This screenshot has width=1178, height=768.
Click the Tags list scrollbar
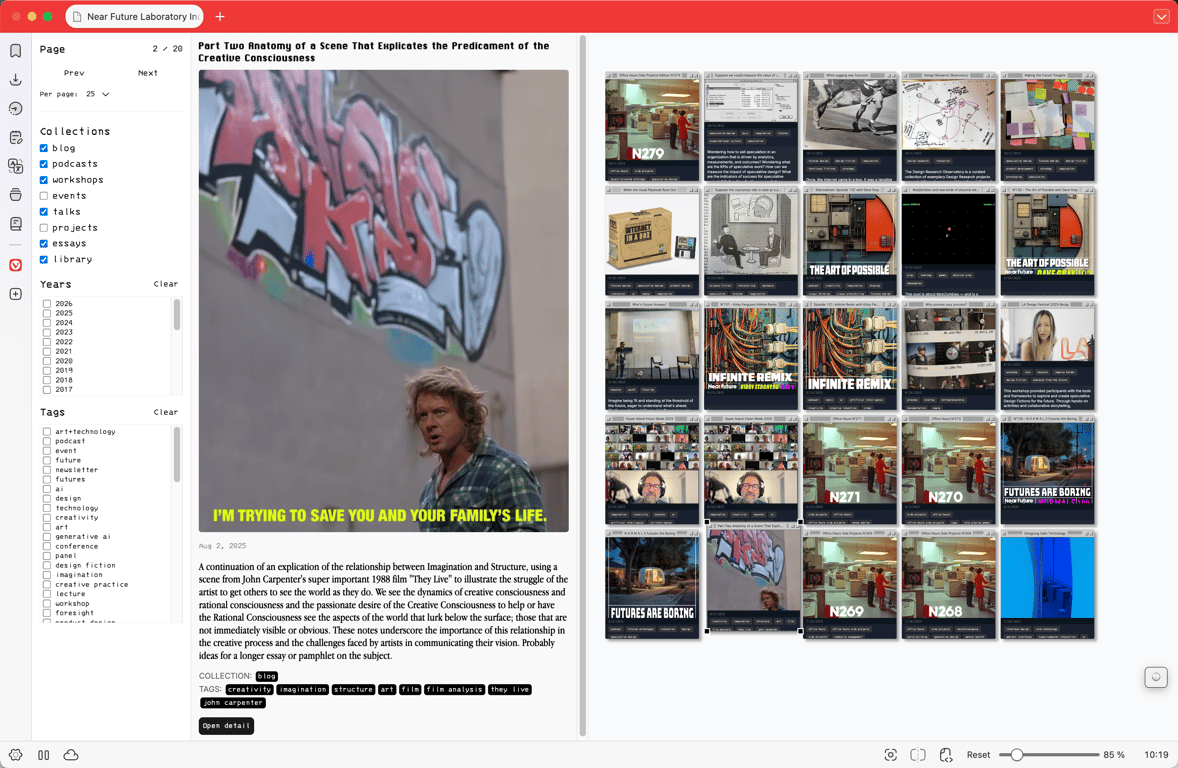click(x=177, y=455)
